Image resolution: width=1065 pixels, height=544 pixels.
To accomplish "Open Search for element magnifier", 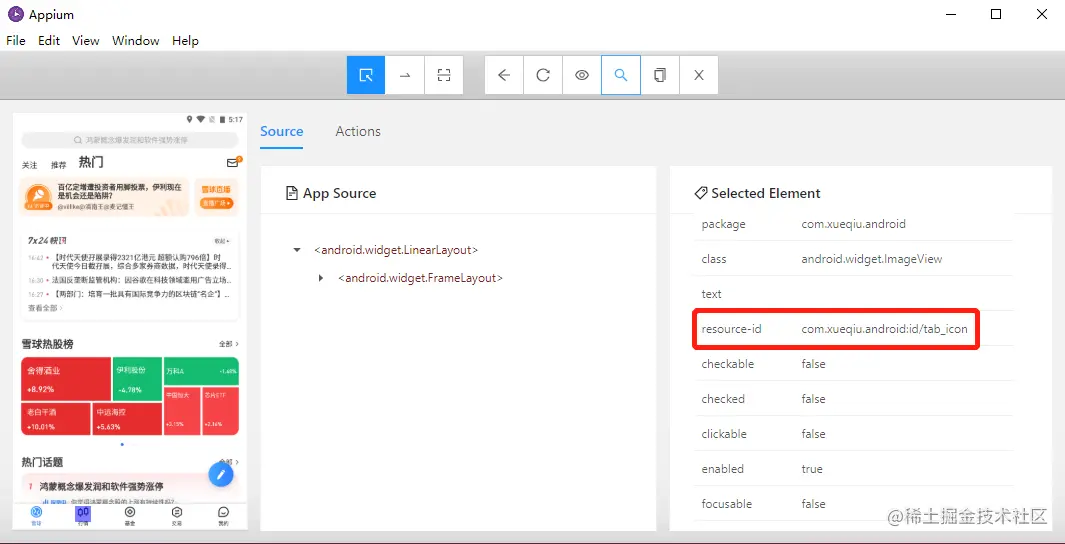I will tap(621, 75).
